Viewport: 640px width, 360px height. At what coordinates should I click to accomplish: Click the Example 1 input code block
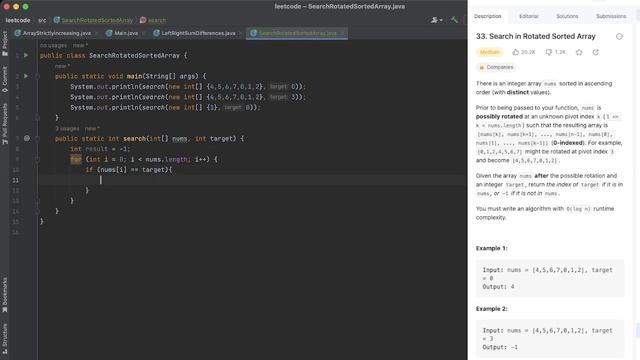coord(550,278)
